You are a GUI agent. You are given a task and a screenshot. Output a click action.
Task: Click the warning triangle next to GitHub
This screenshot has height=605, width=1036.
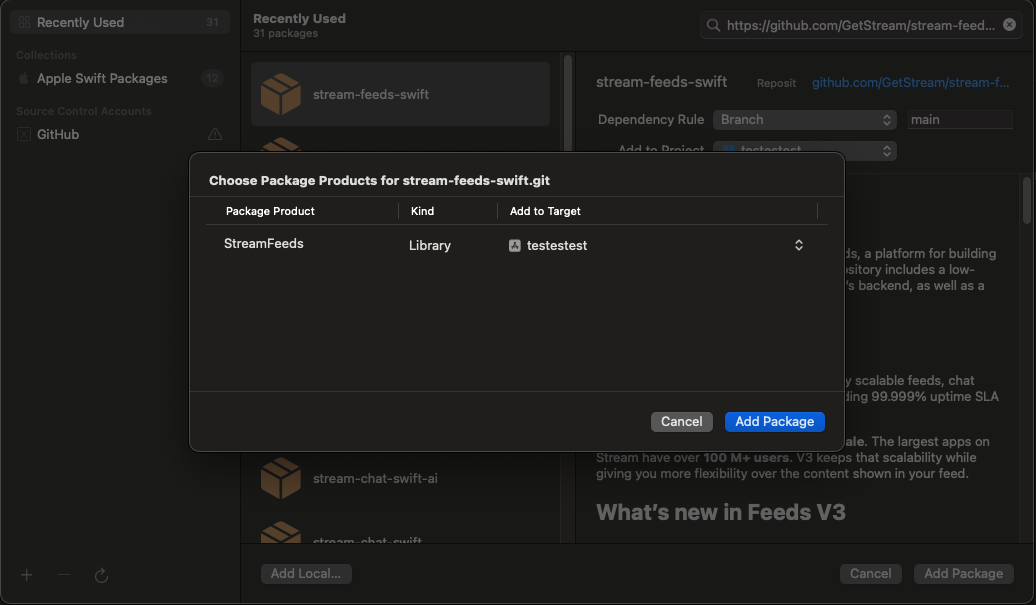click(213, 133)
